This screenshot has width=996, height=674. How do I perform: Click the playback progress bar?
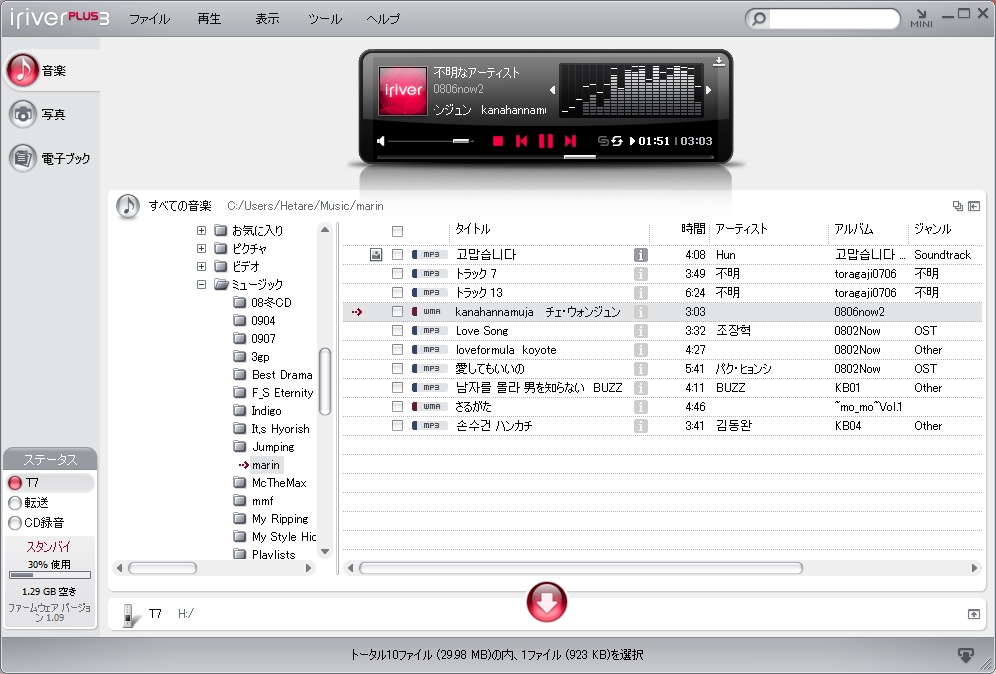[x=544, y=157]
